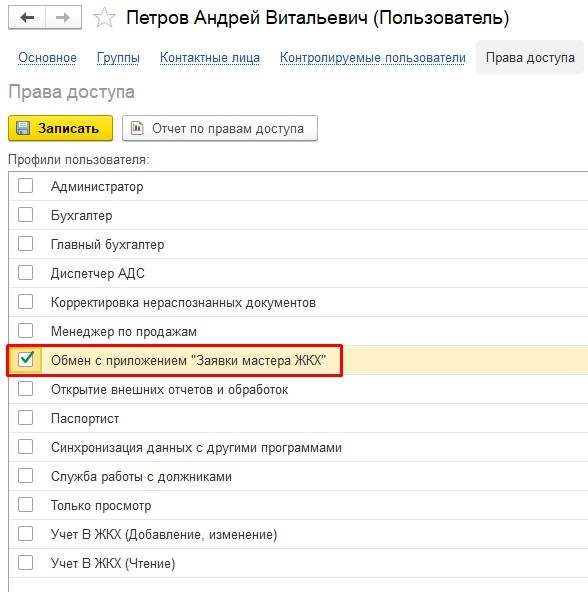Tick Учет В ЖКХ (Чтение) checkbox
588x592 pixels.
25,563
